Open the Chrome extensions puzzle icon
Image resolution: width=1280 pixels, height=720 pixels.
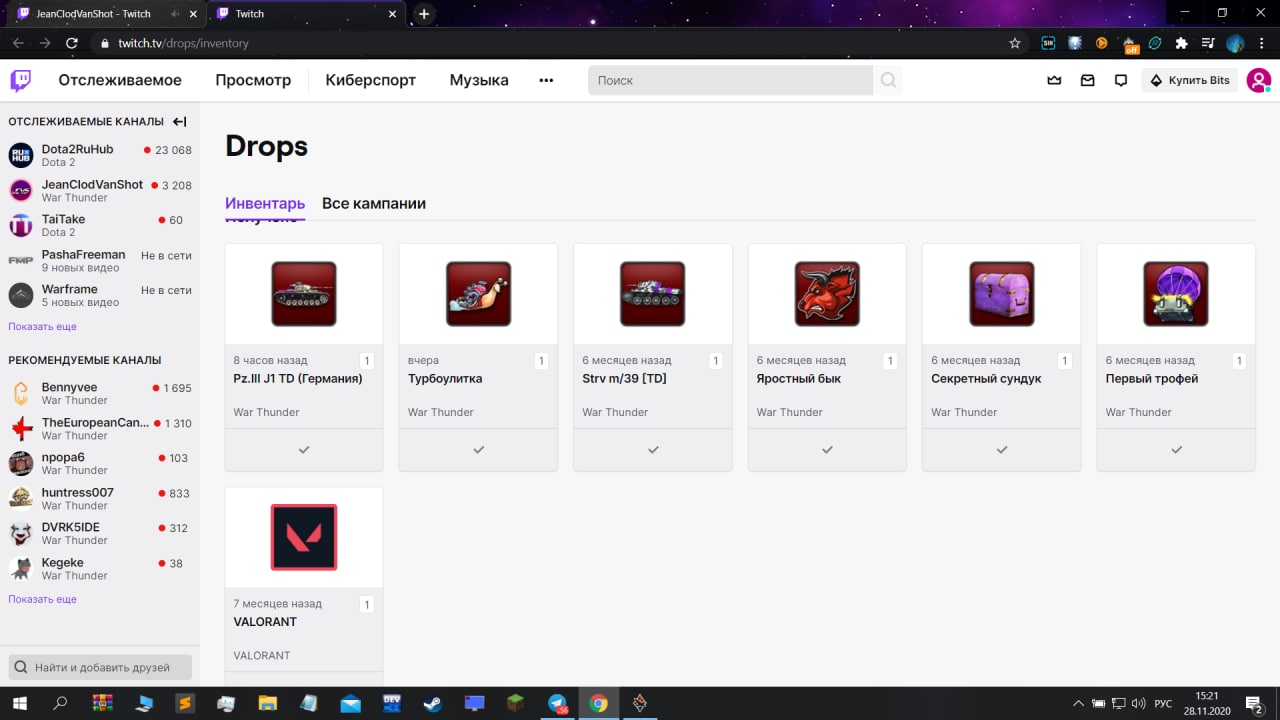pos(1181,43)
